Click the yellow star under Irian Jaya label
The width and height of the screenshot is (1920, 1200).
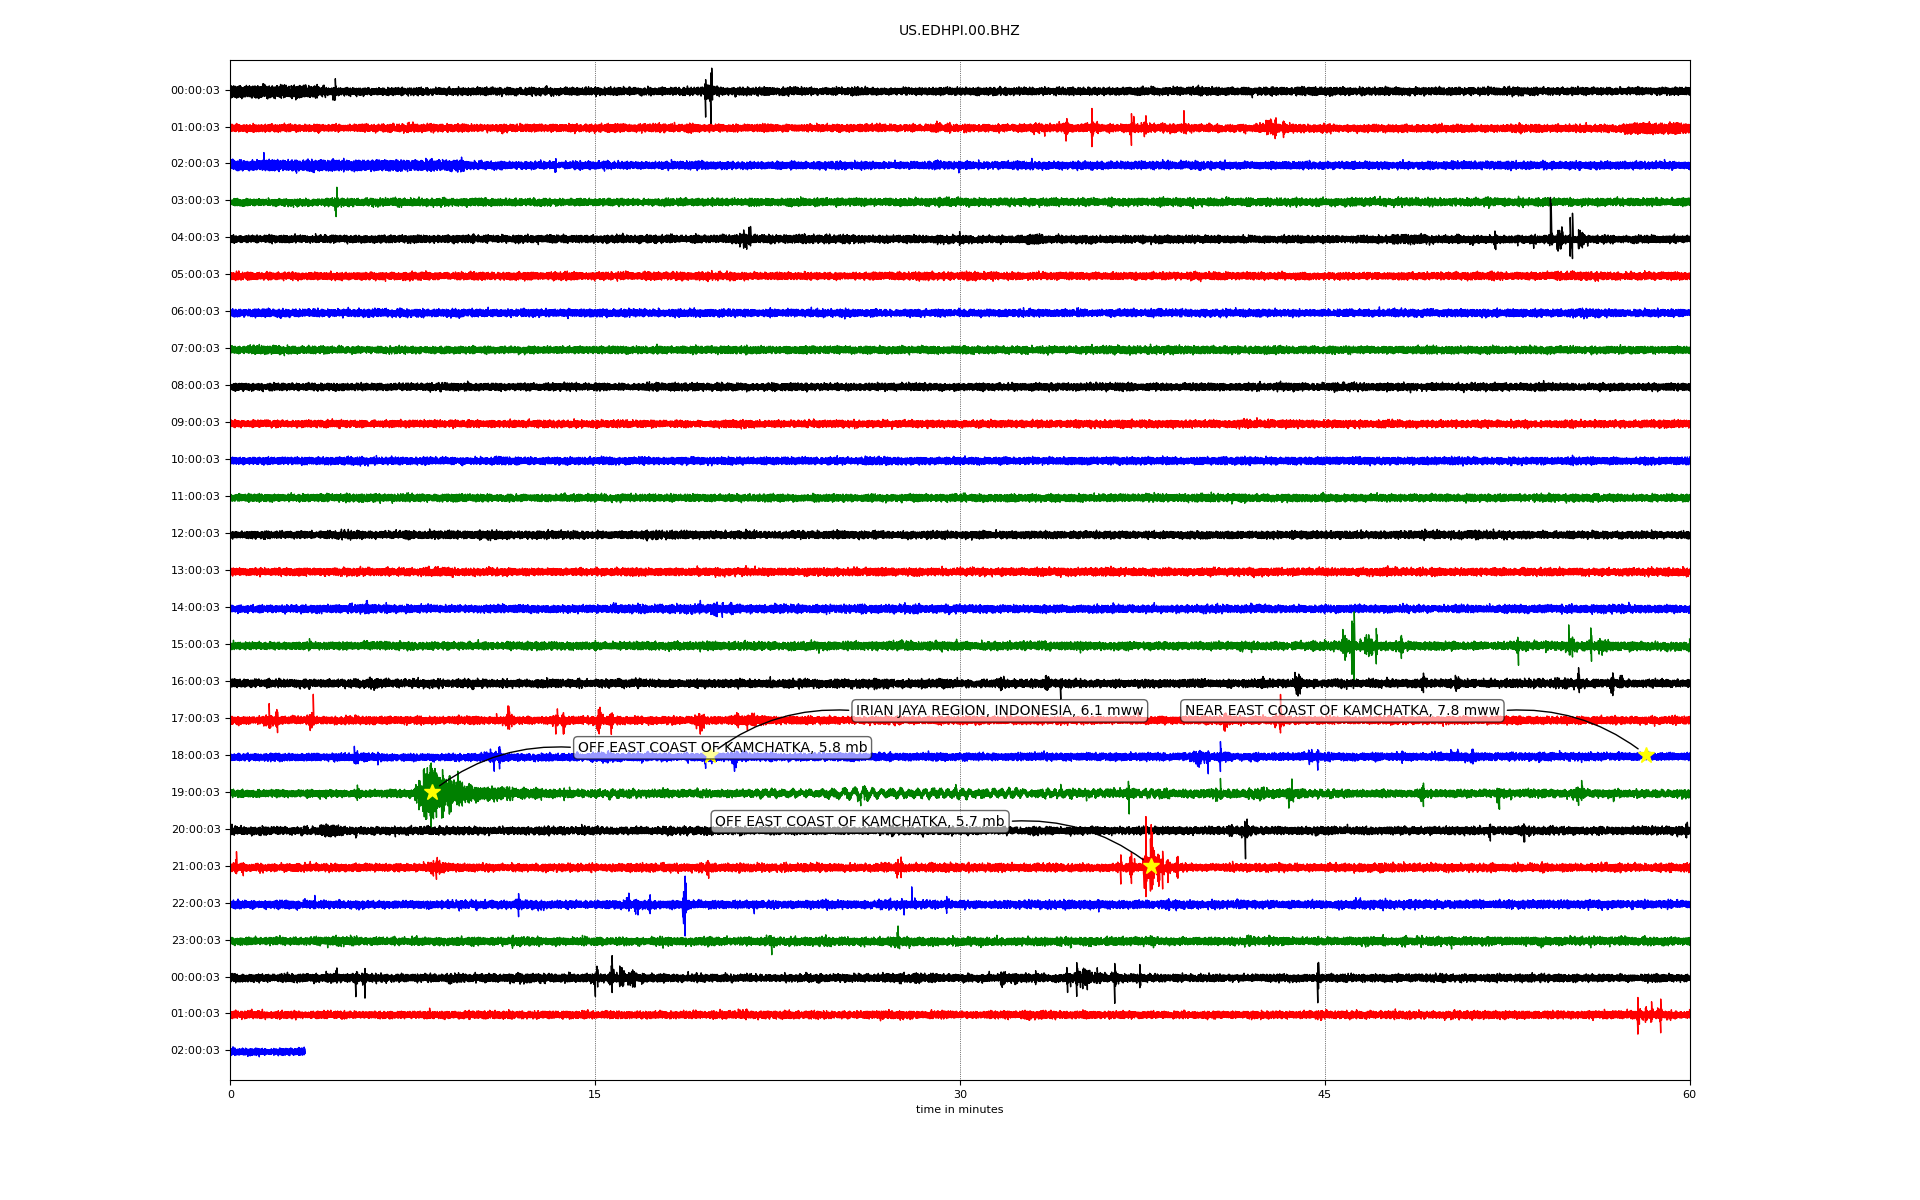tap(710, 756)
